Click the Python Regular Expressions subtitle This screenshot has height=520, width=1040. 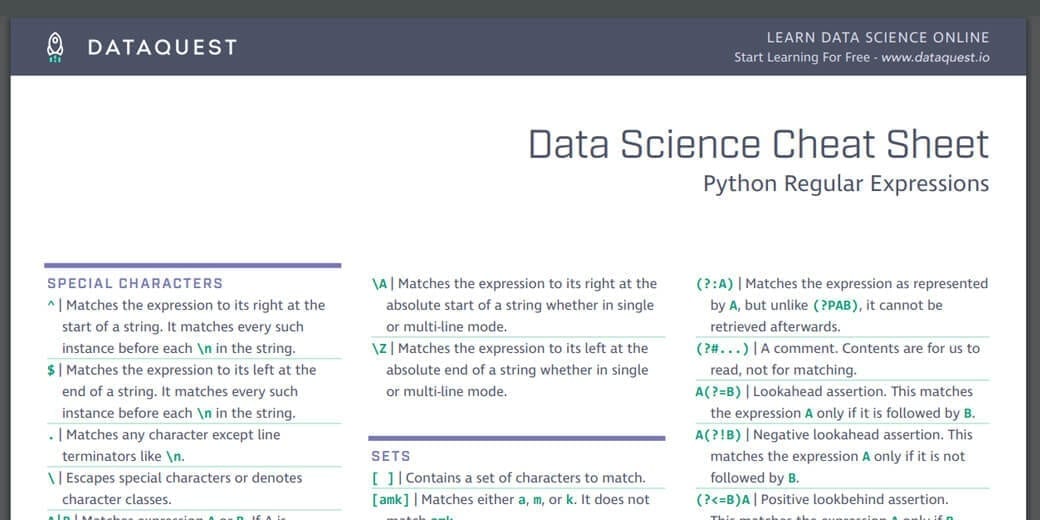click(x=845, y=184)
